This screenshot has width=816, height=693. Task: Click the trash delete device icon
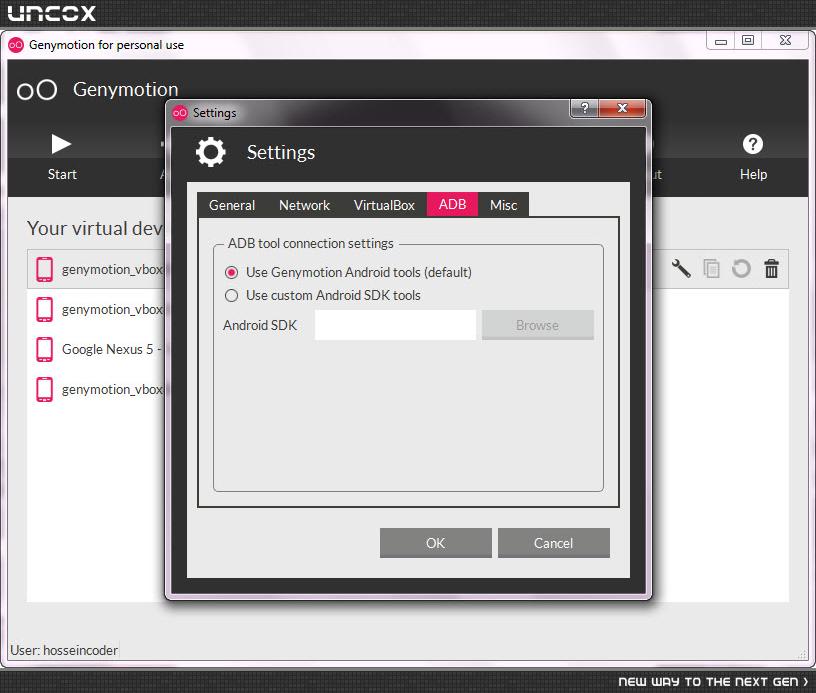(x=771, y=268)
